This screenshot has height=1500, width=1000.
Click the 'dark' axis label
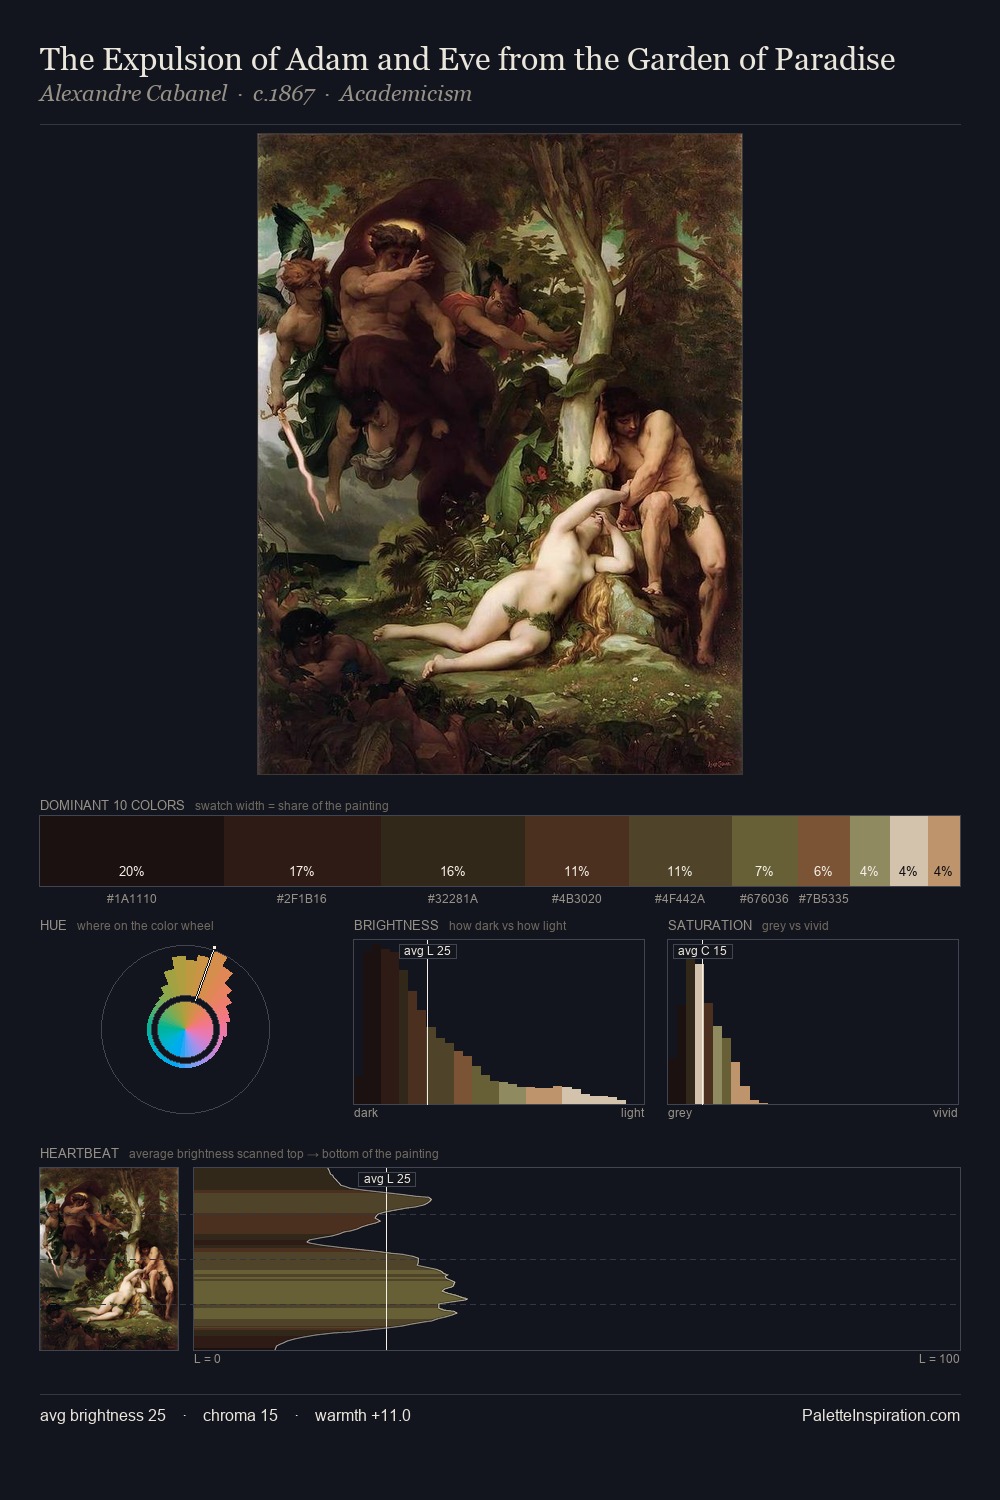pos(366,1113)
